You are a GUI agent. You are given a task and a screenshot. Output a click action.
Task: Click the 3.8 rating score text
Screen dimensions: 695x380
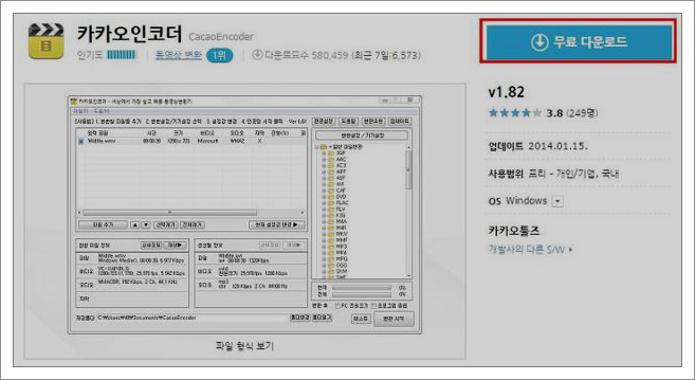554,113
